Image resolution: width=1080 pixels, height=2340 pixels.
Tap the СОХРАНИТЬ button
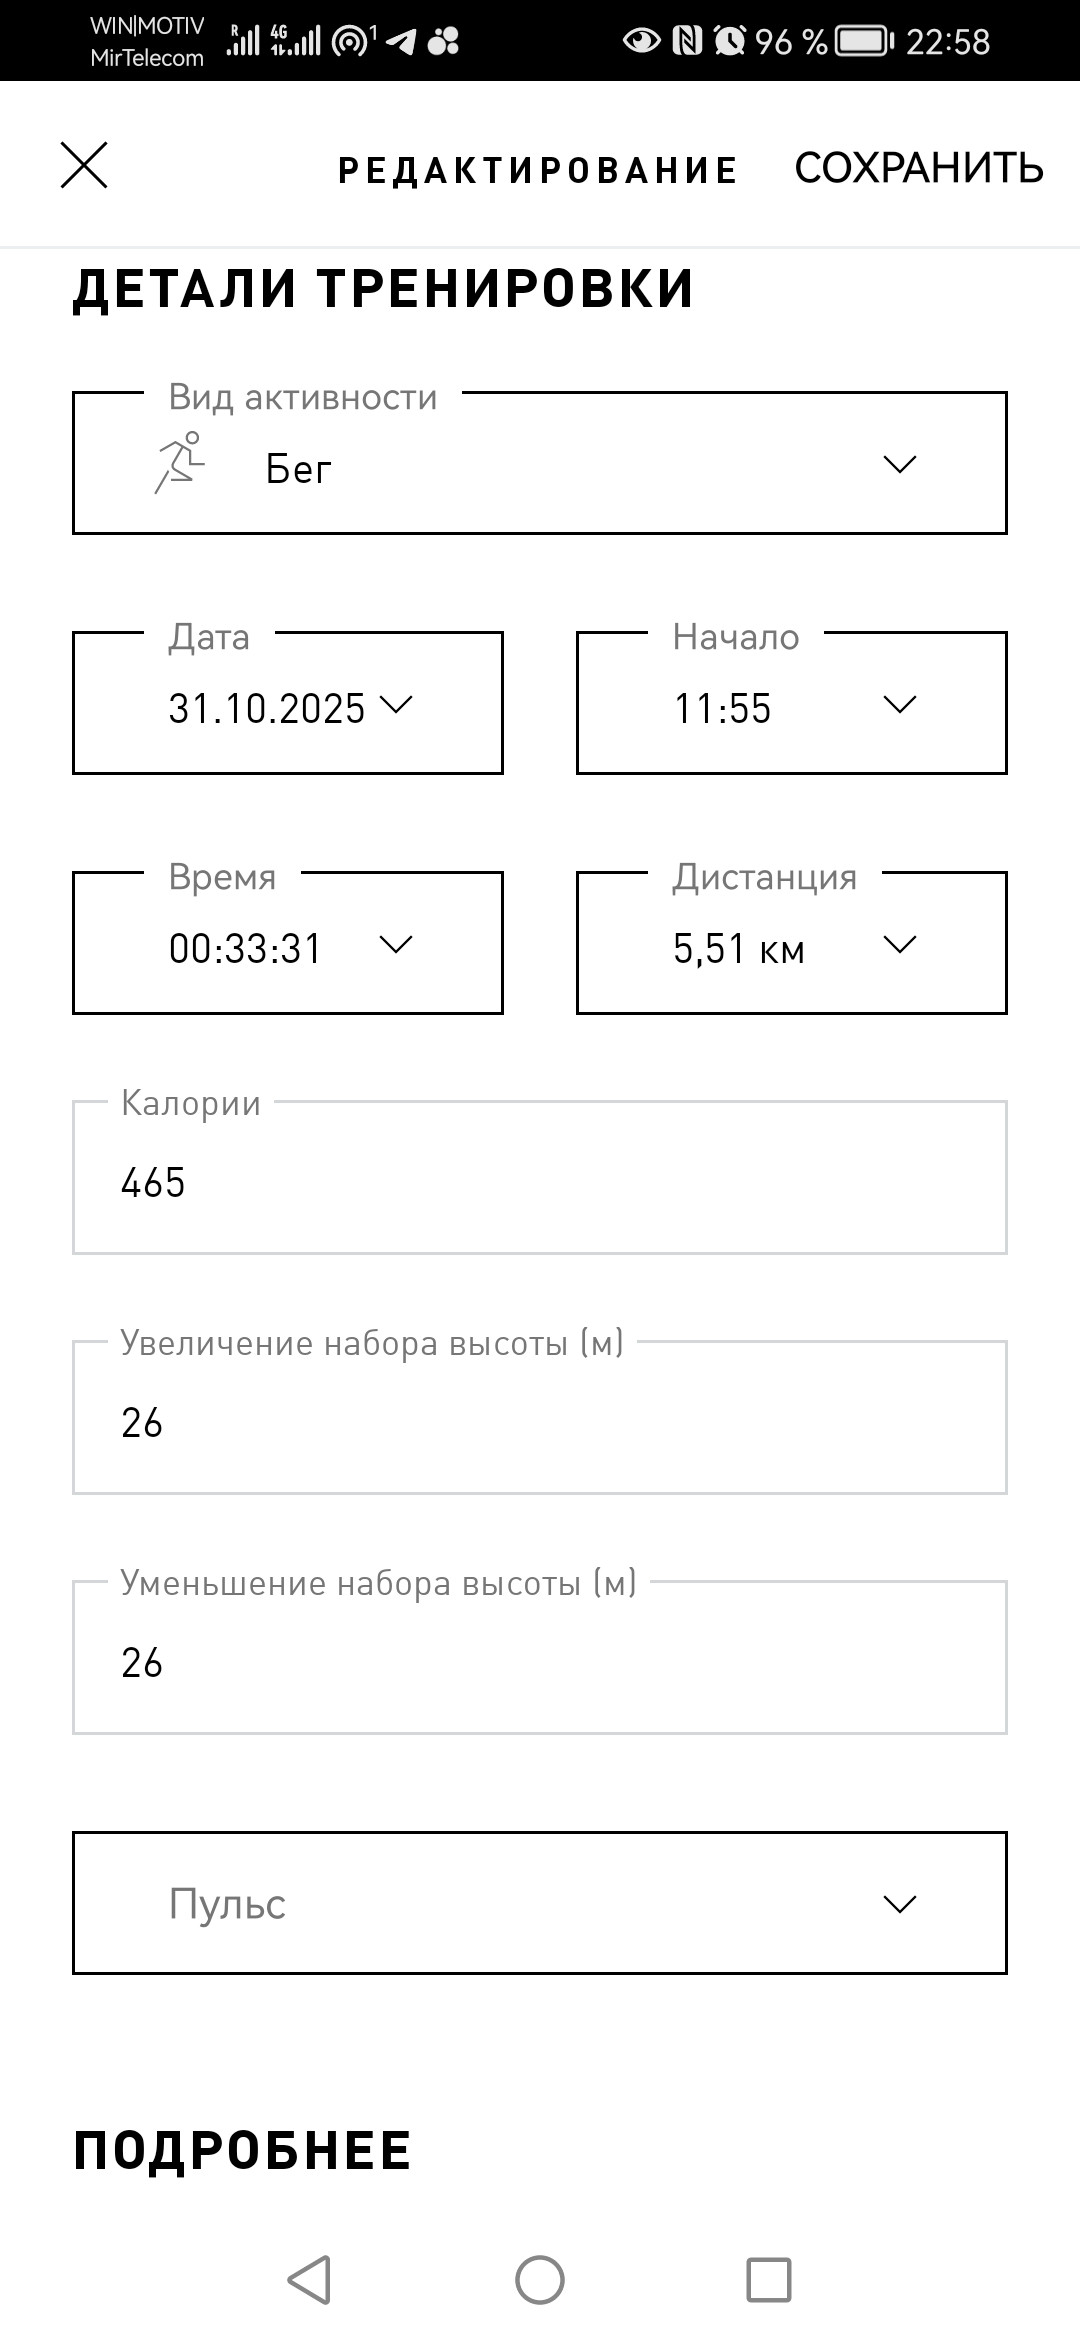pyautogui.click(x=919, y=168)
